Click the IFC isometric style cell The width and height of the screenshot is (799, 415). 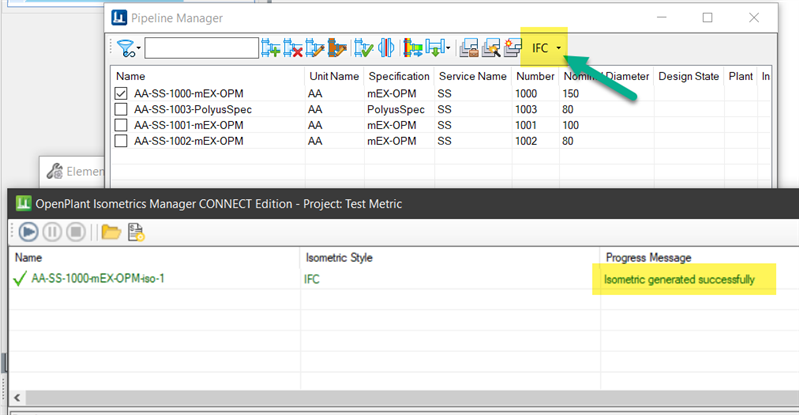point(312,279)
